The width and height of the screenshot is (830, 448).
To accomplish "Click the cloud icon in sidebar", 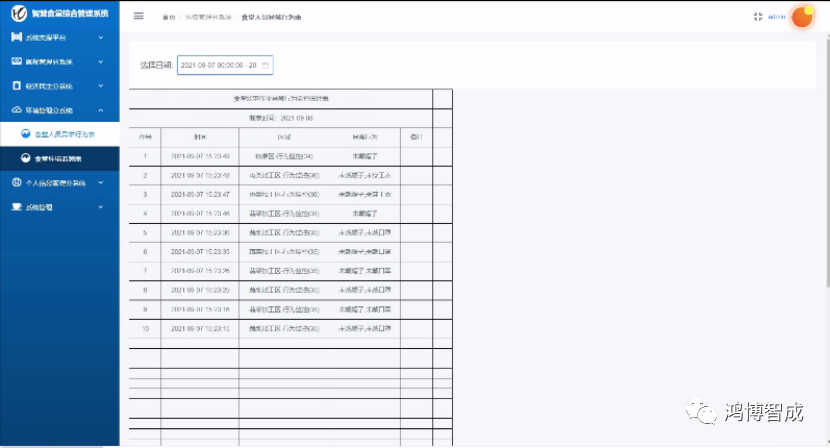I will 17,110.
